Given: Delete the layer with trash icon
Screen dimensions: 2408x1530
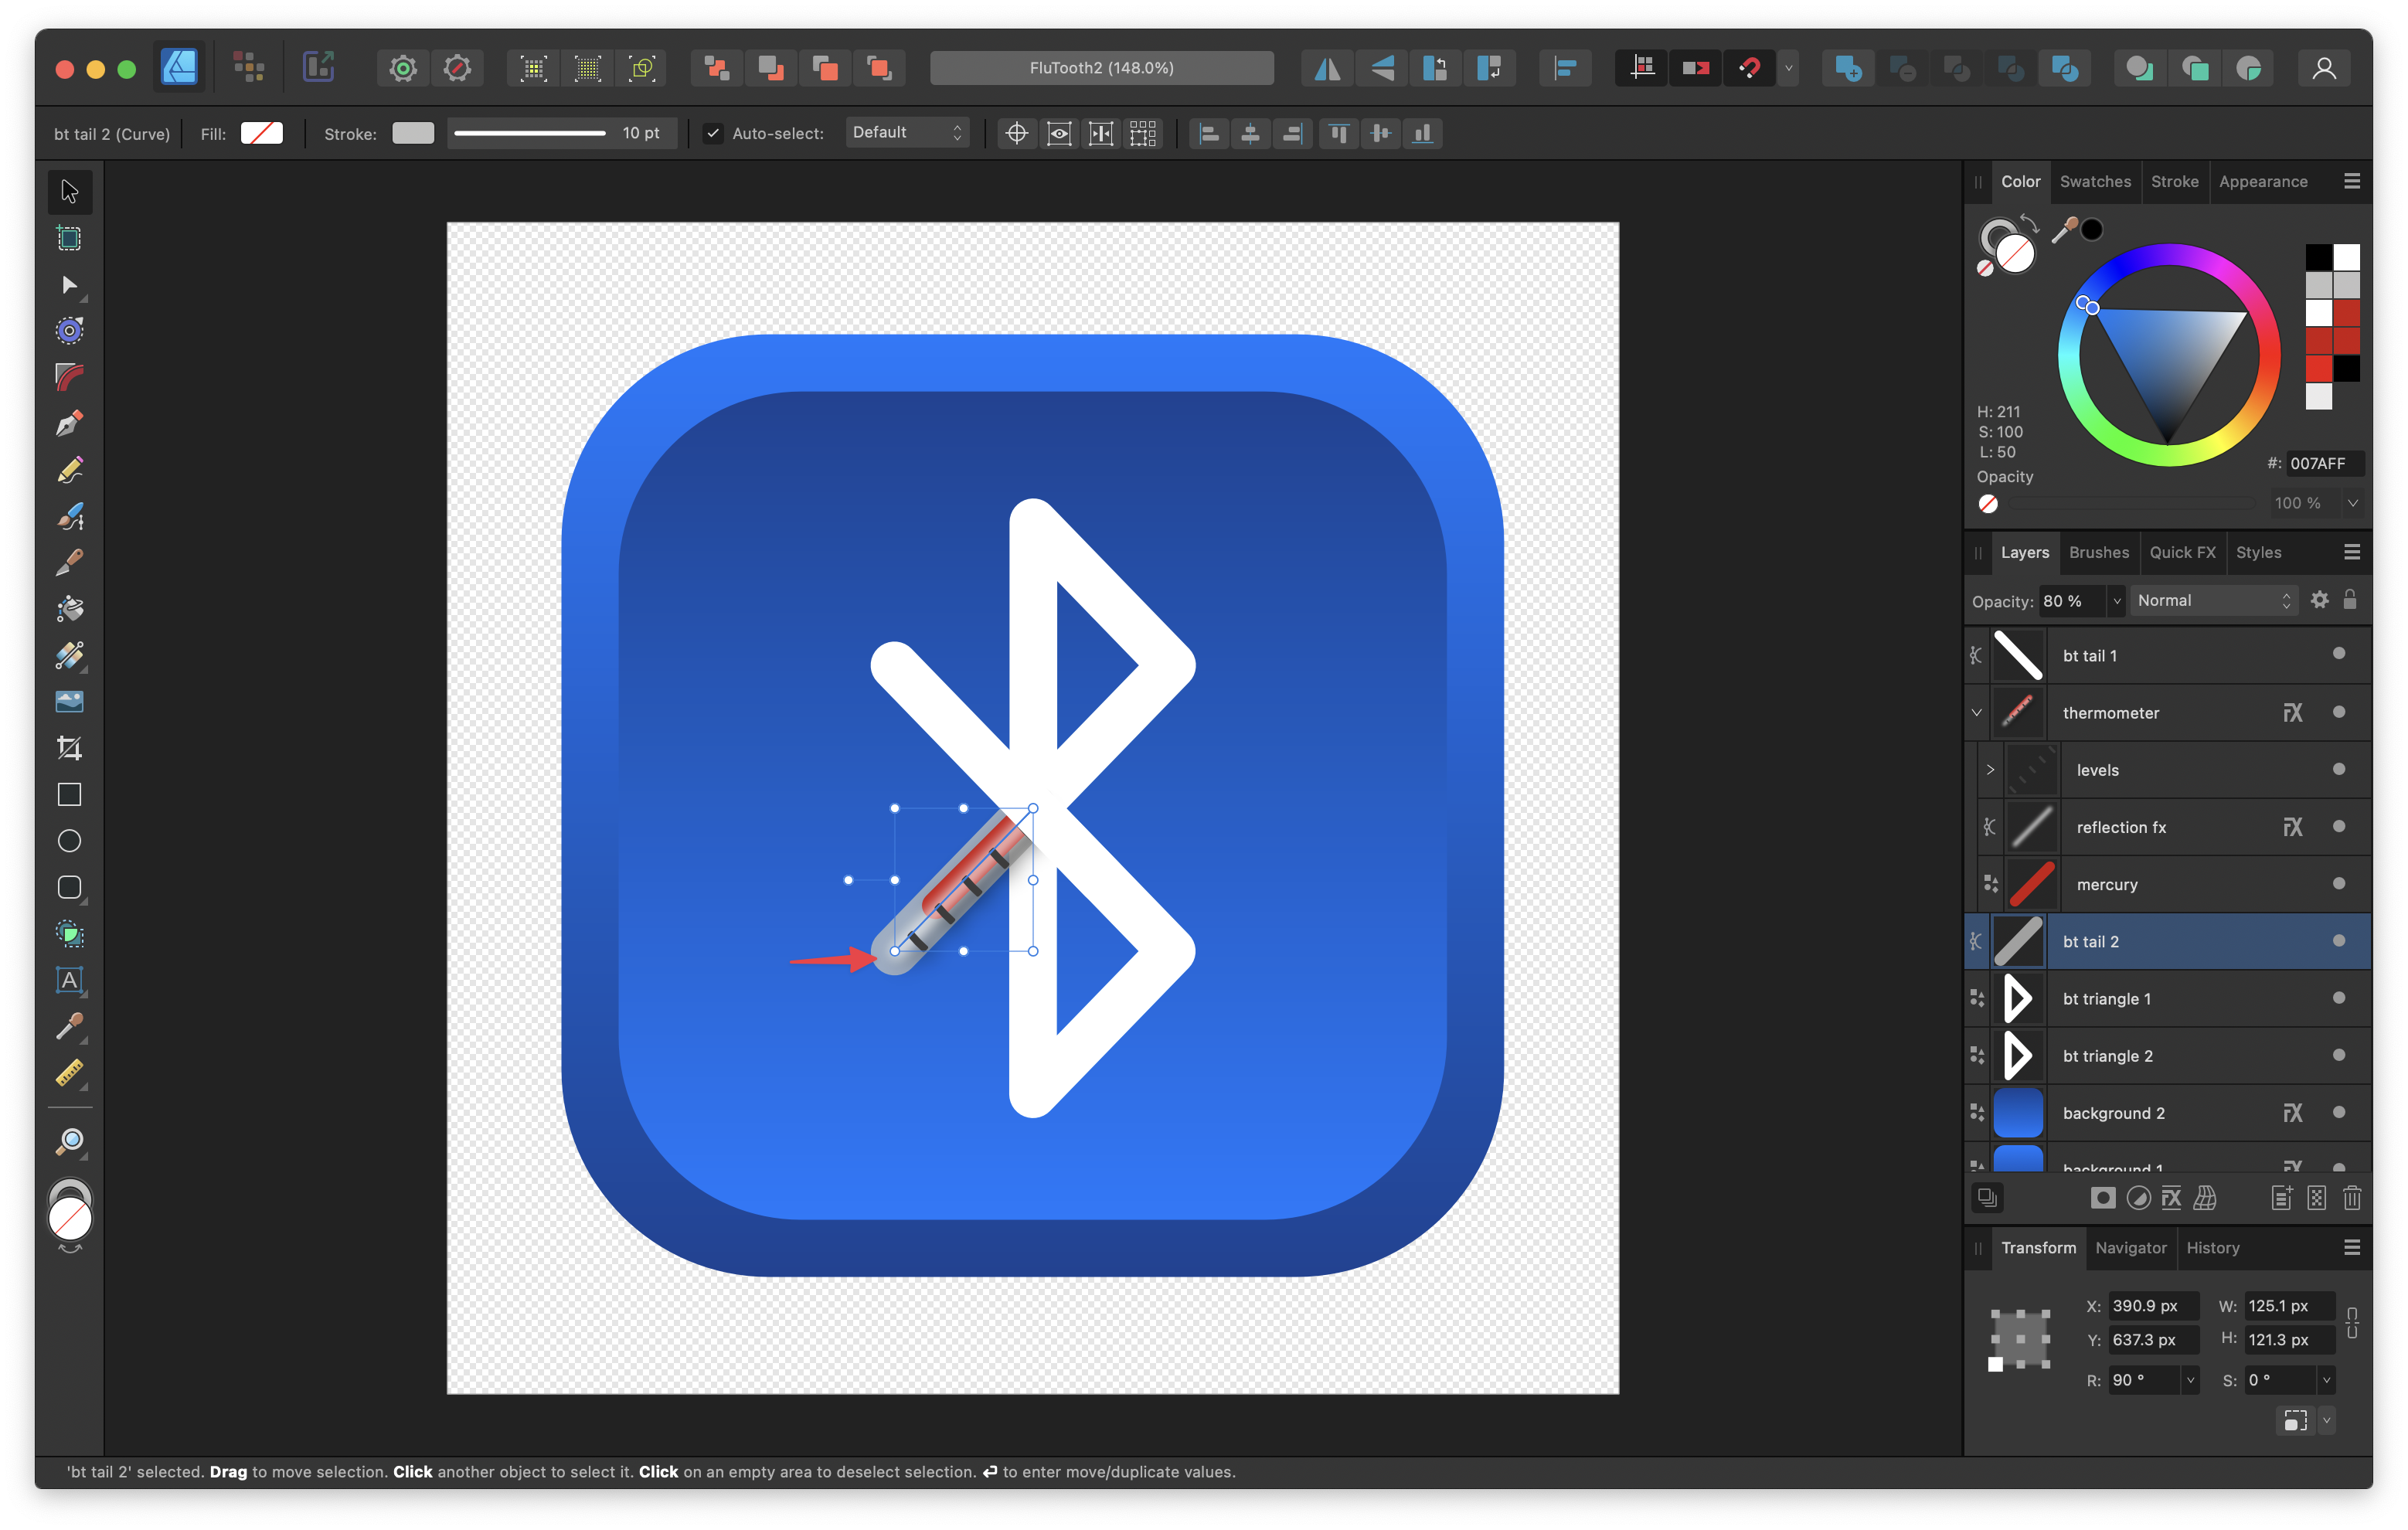Looking at the screenshot, I should click(2352, 1198).
